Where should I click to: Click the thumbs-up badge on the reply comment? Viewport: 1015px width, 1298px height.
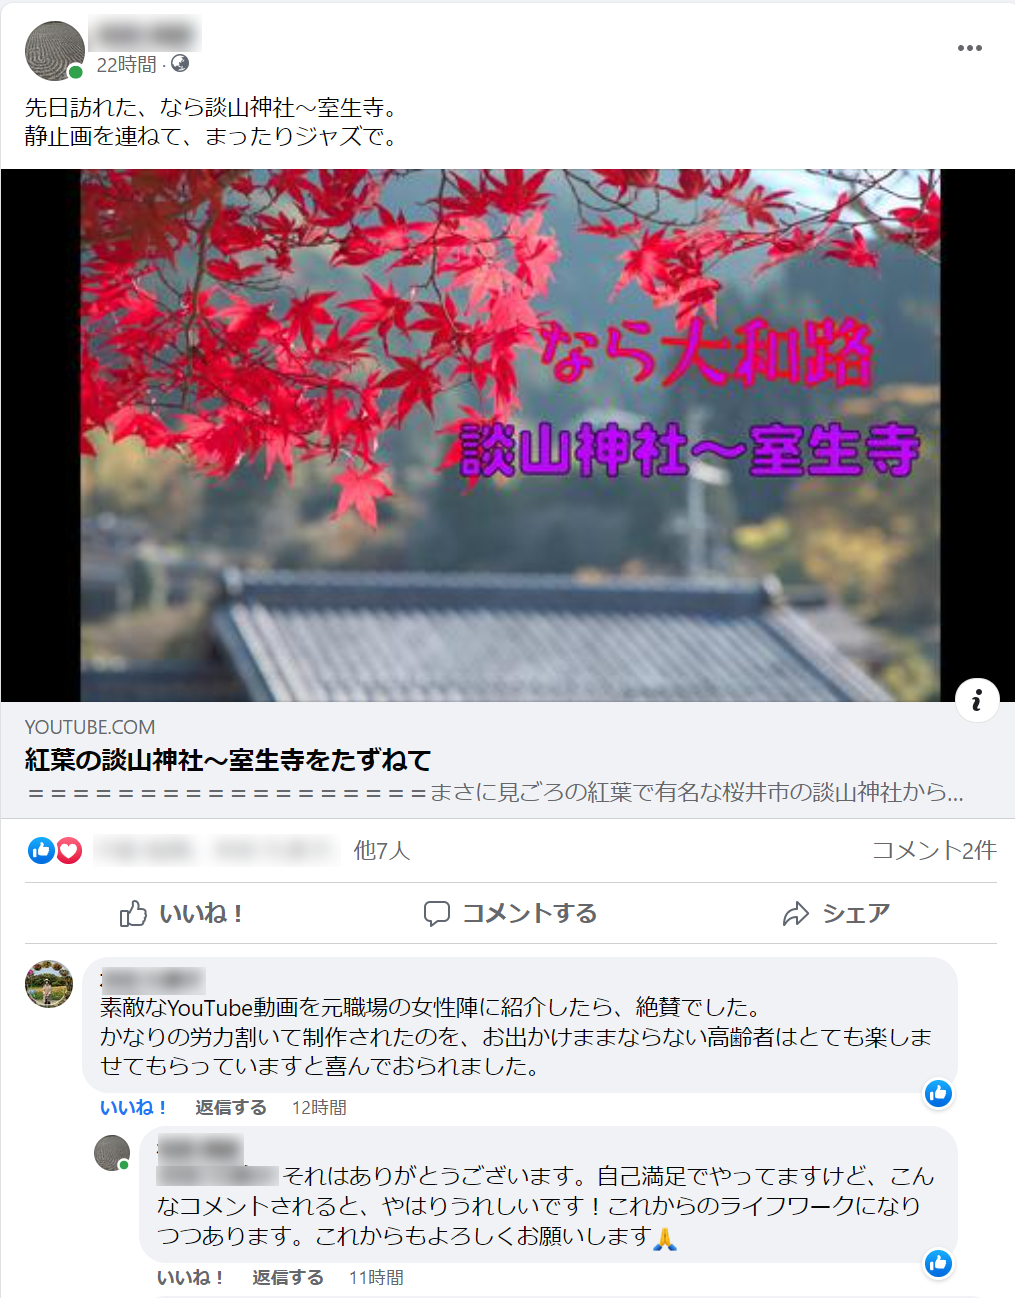[x=938, y=1263]
